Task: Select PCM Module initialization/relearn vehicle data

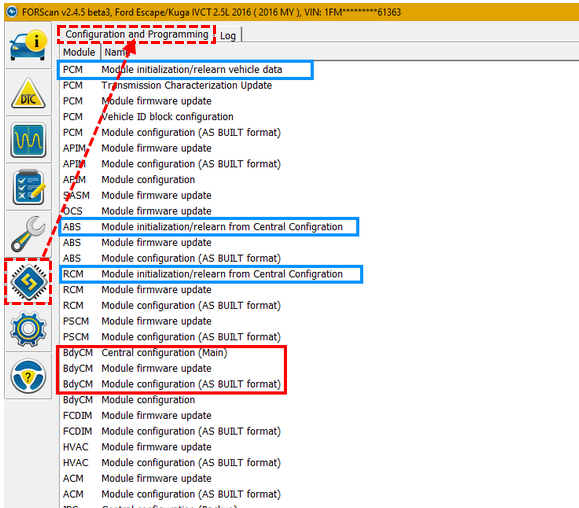Action: pyautogui.click(x=185, y=69)
